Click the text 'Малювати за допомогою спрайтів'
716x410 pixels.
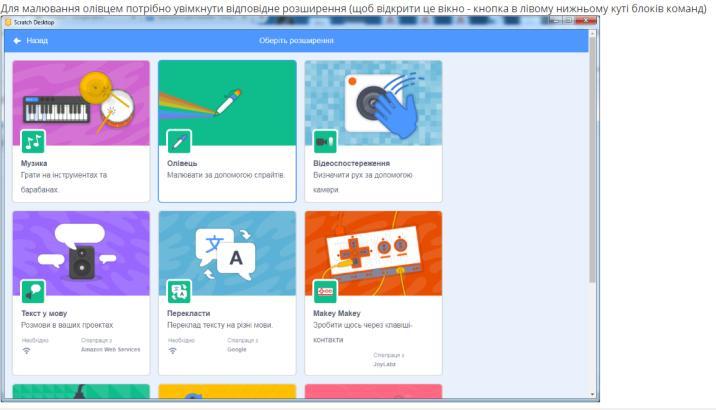click(x=226, y=175)
